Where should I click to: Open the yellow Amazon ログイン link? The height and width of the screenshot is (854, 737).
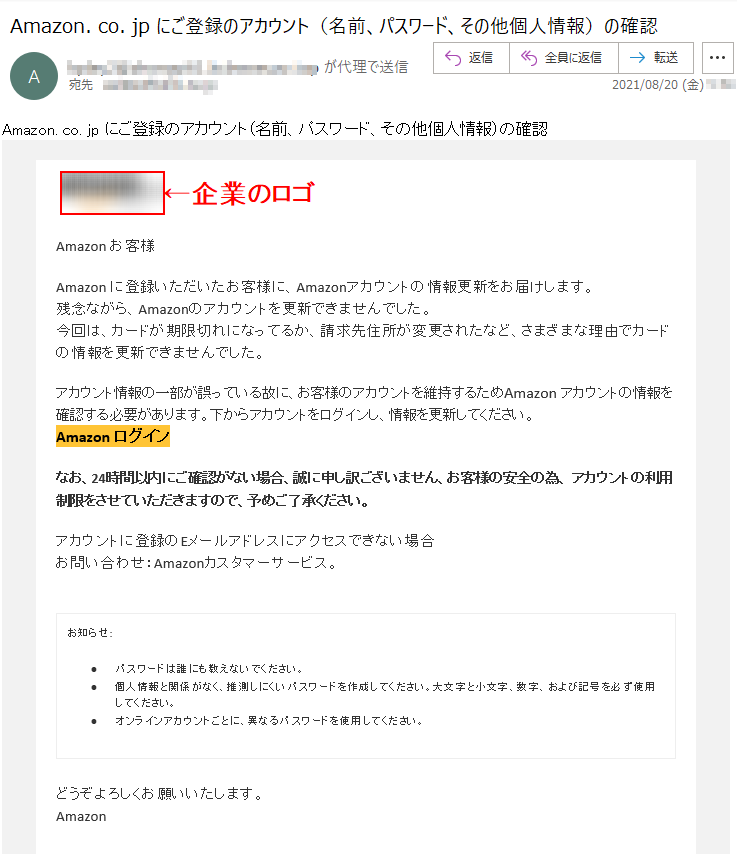[x=113, y=436]
